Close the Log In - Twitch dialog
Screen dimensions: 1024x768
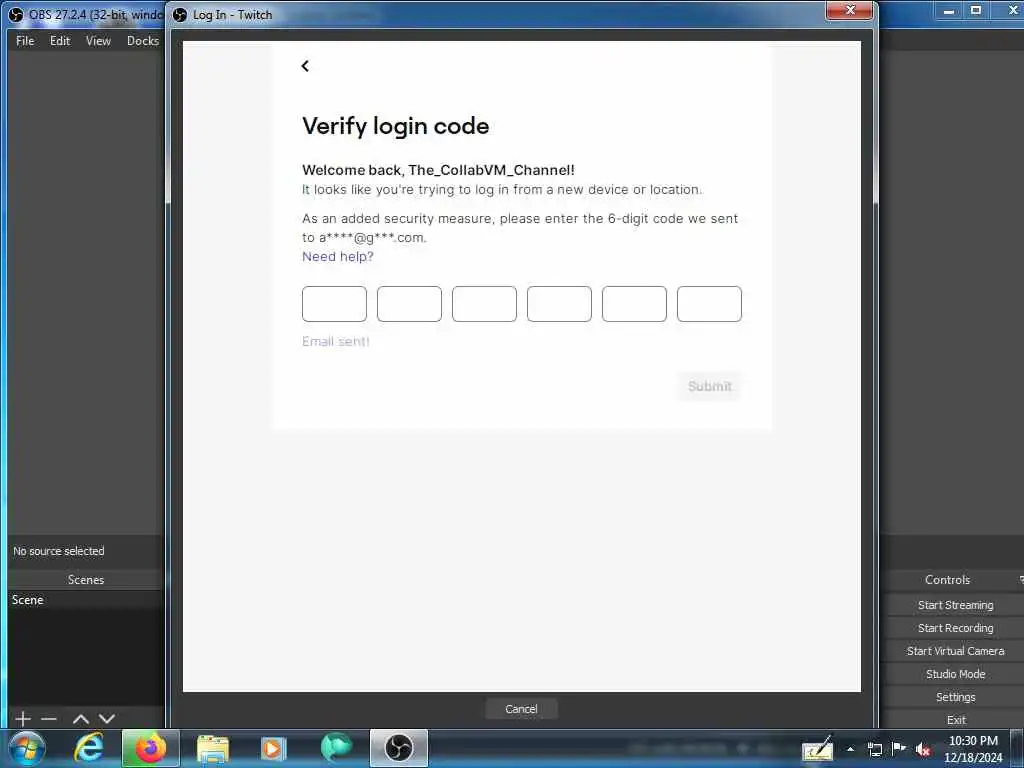pyautogui.click(x=850, y=10)
